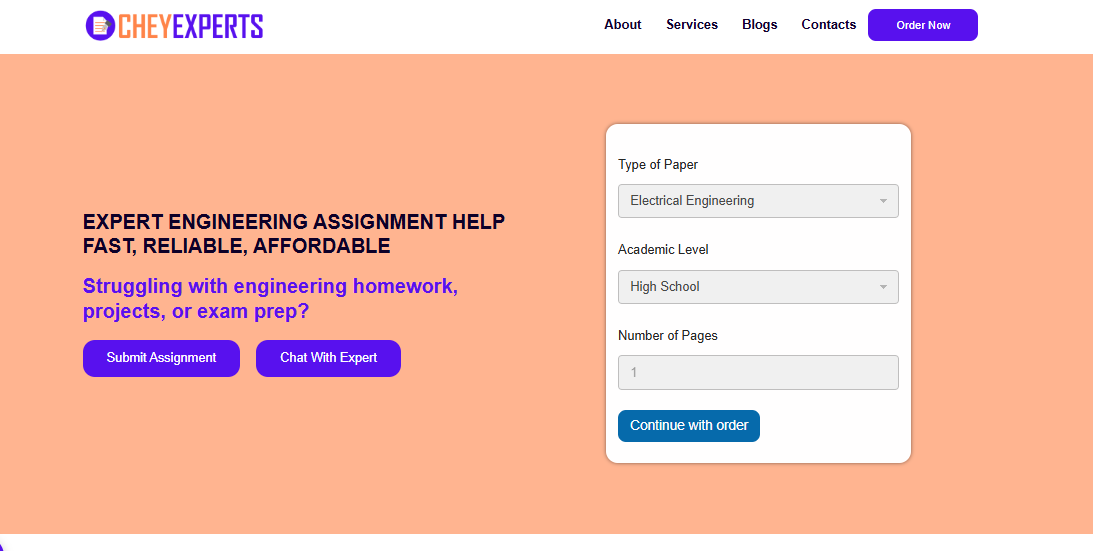
Task: Open the Electrical Engineering paper type dropdown
Action: (745, 201)
